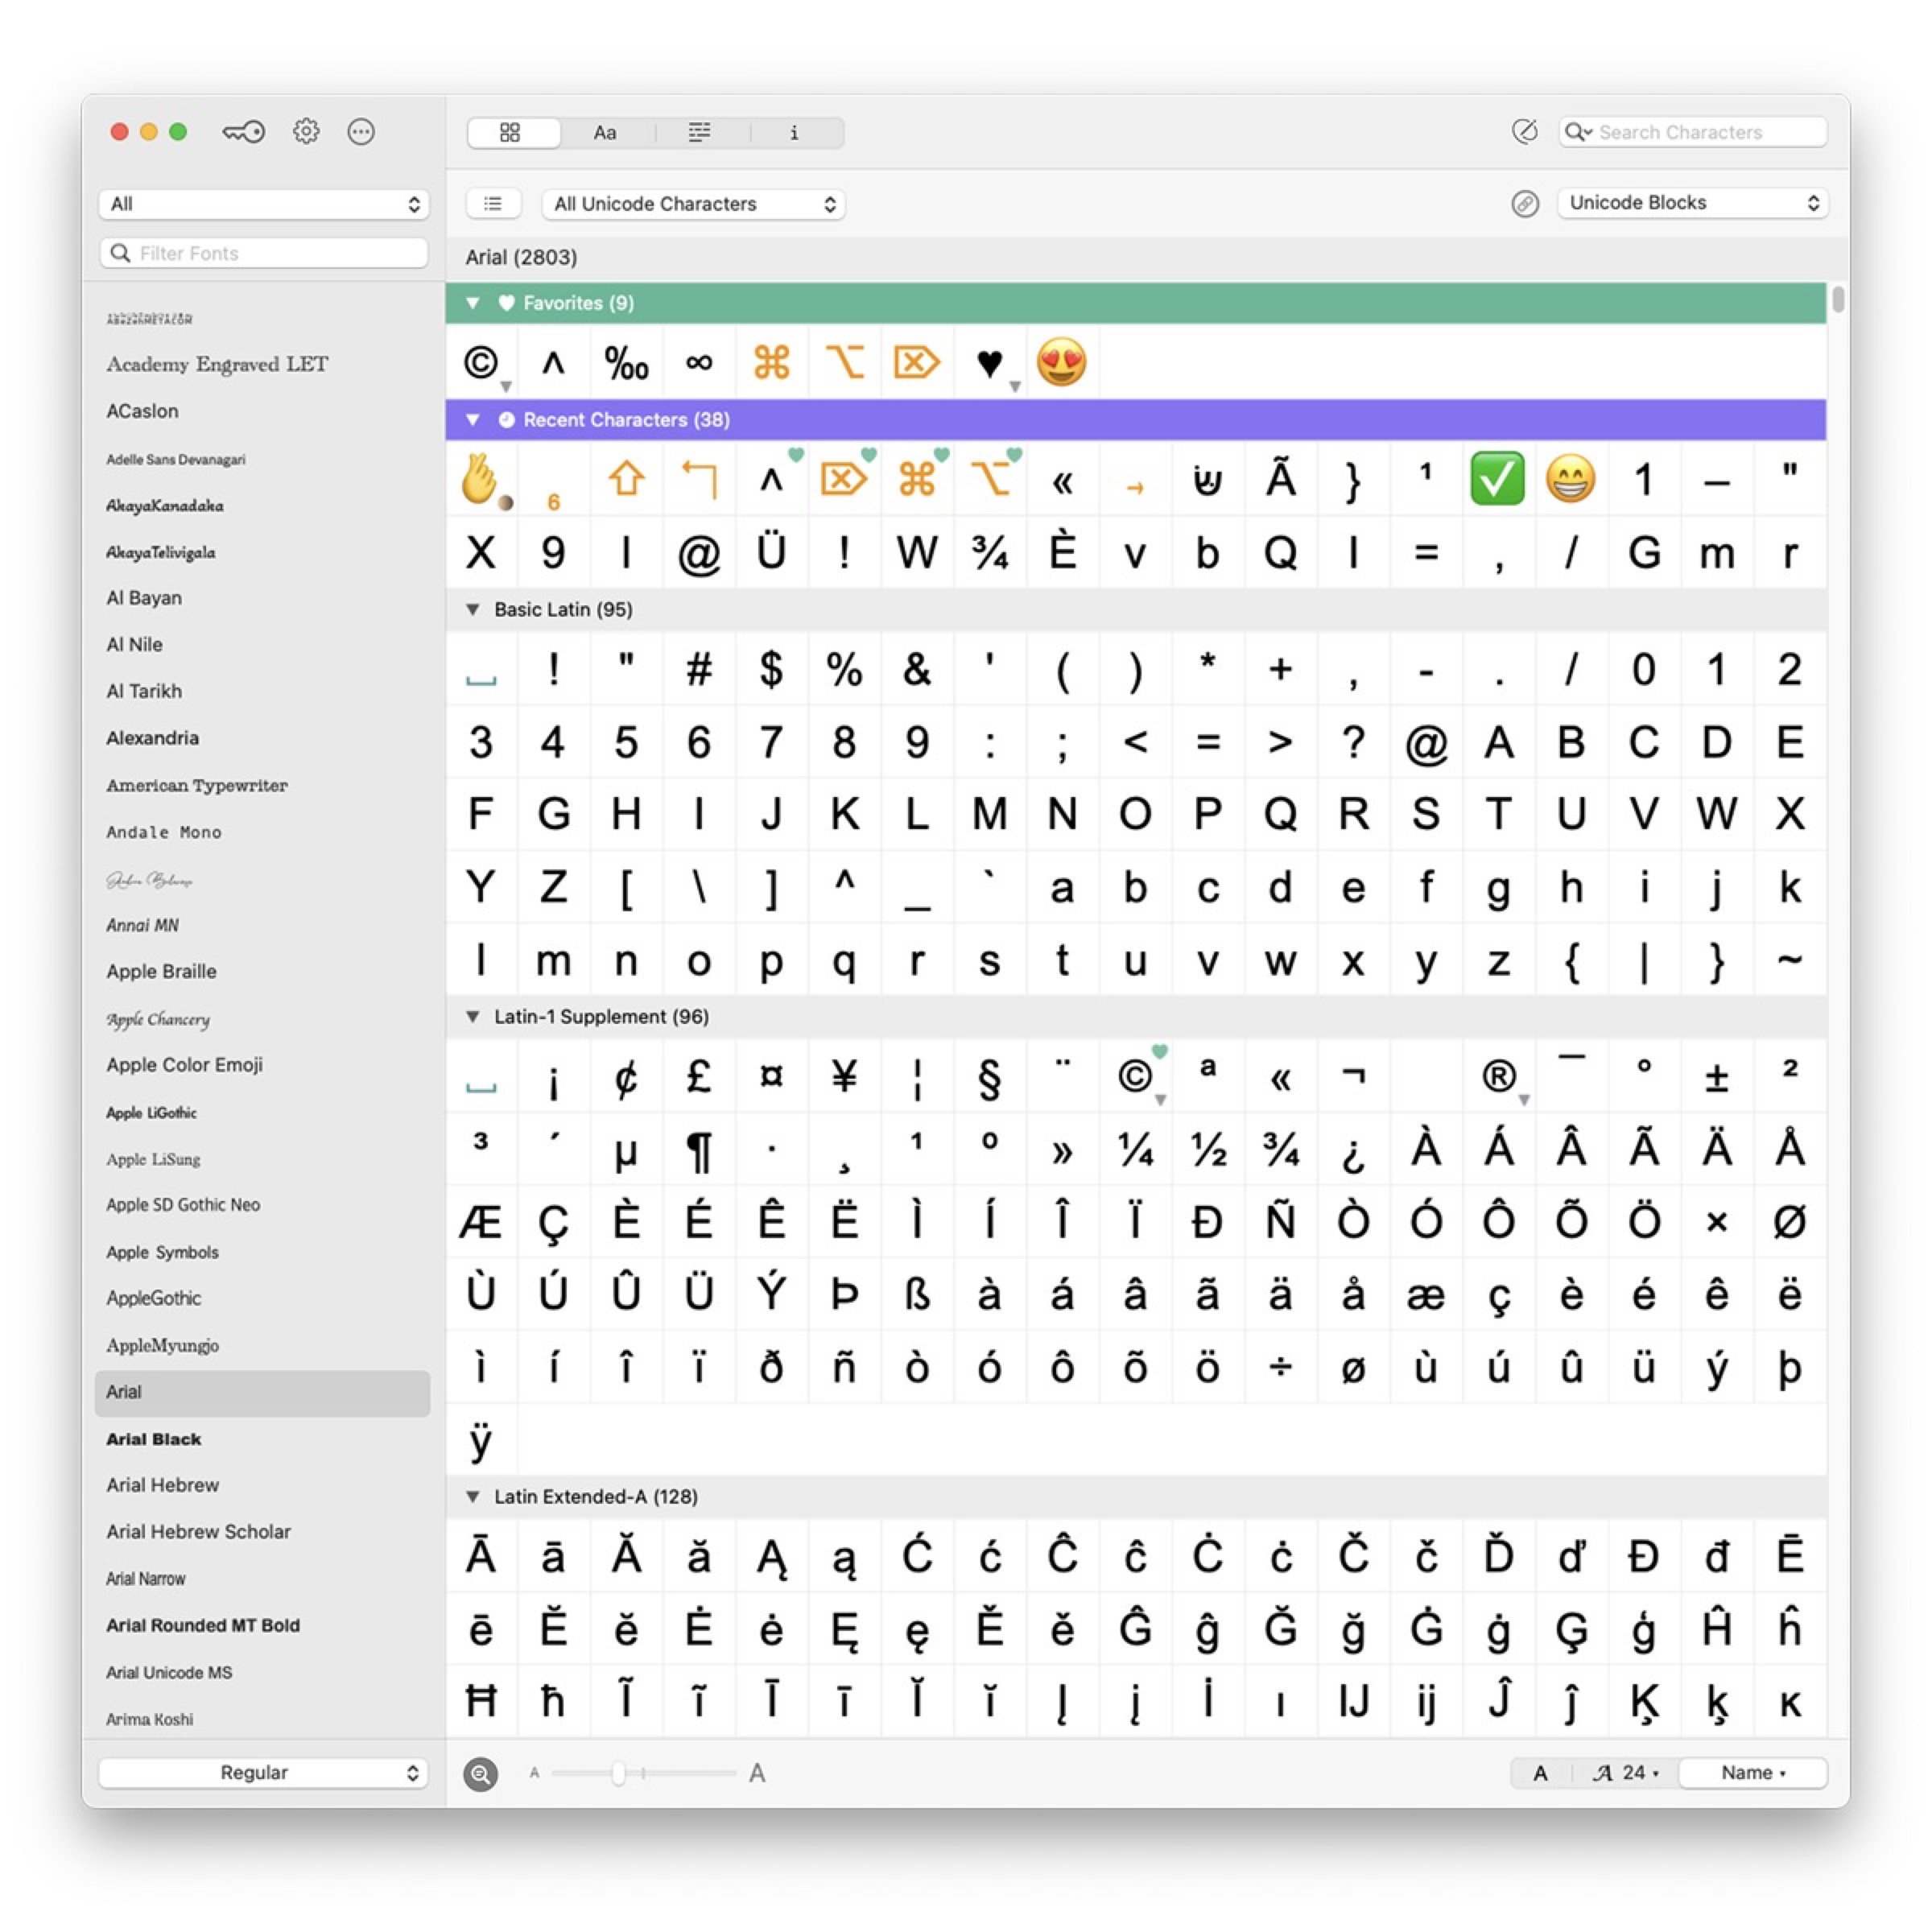Click the list icon beside All Unicode Characters
The height and width of the screenshot is (1932, 1932).
point(493,203)
